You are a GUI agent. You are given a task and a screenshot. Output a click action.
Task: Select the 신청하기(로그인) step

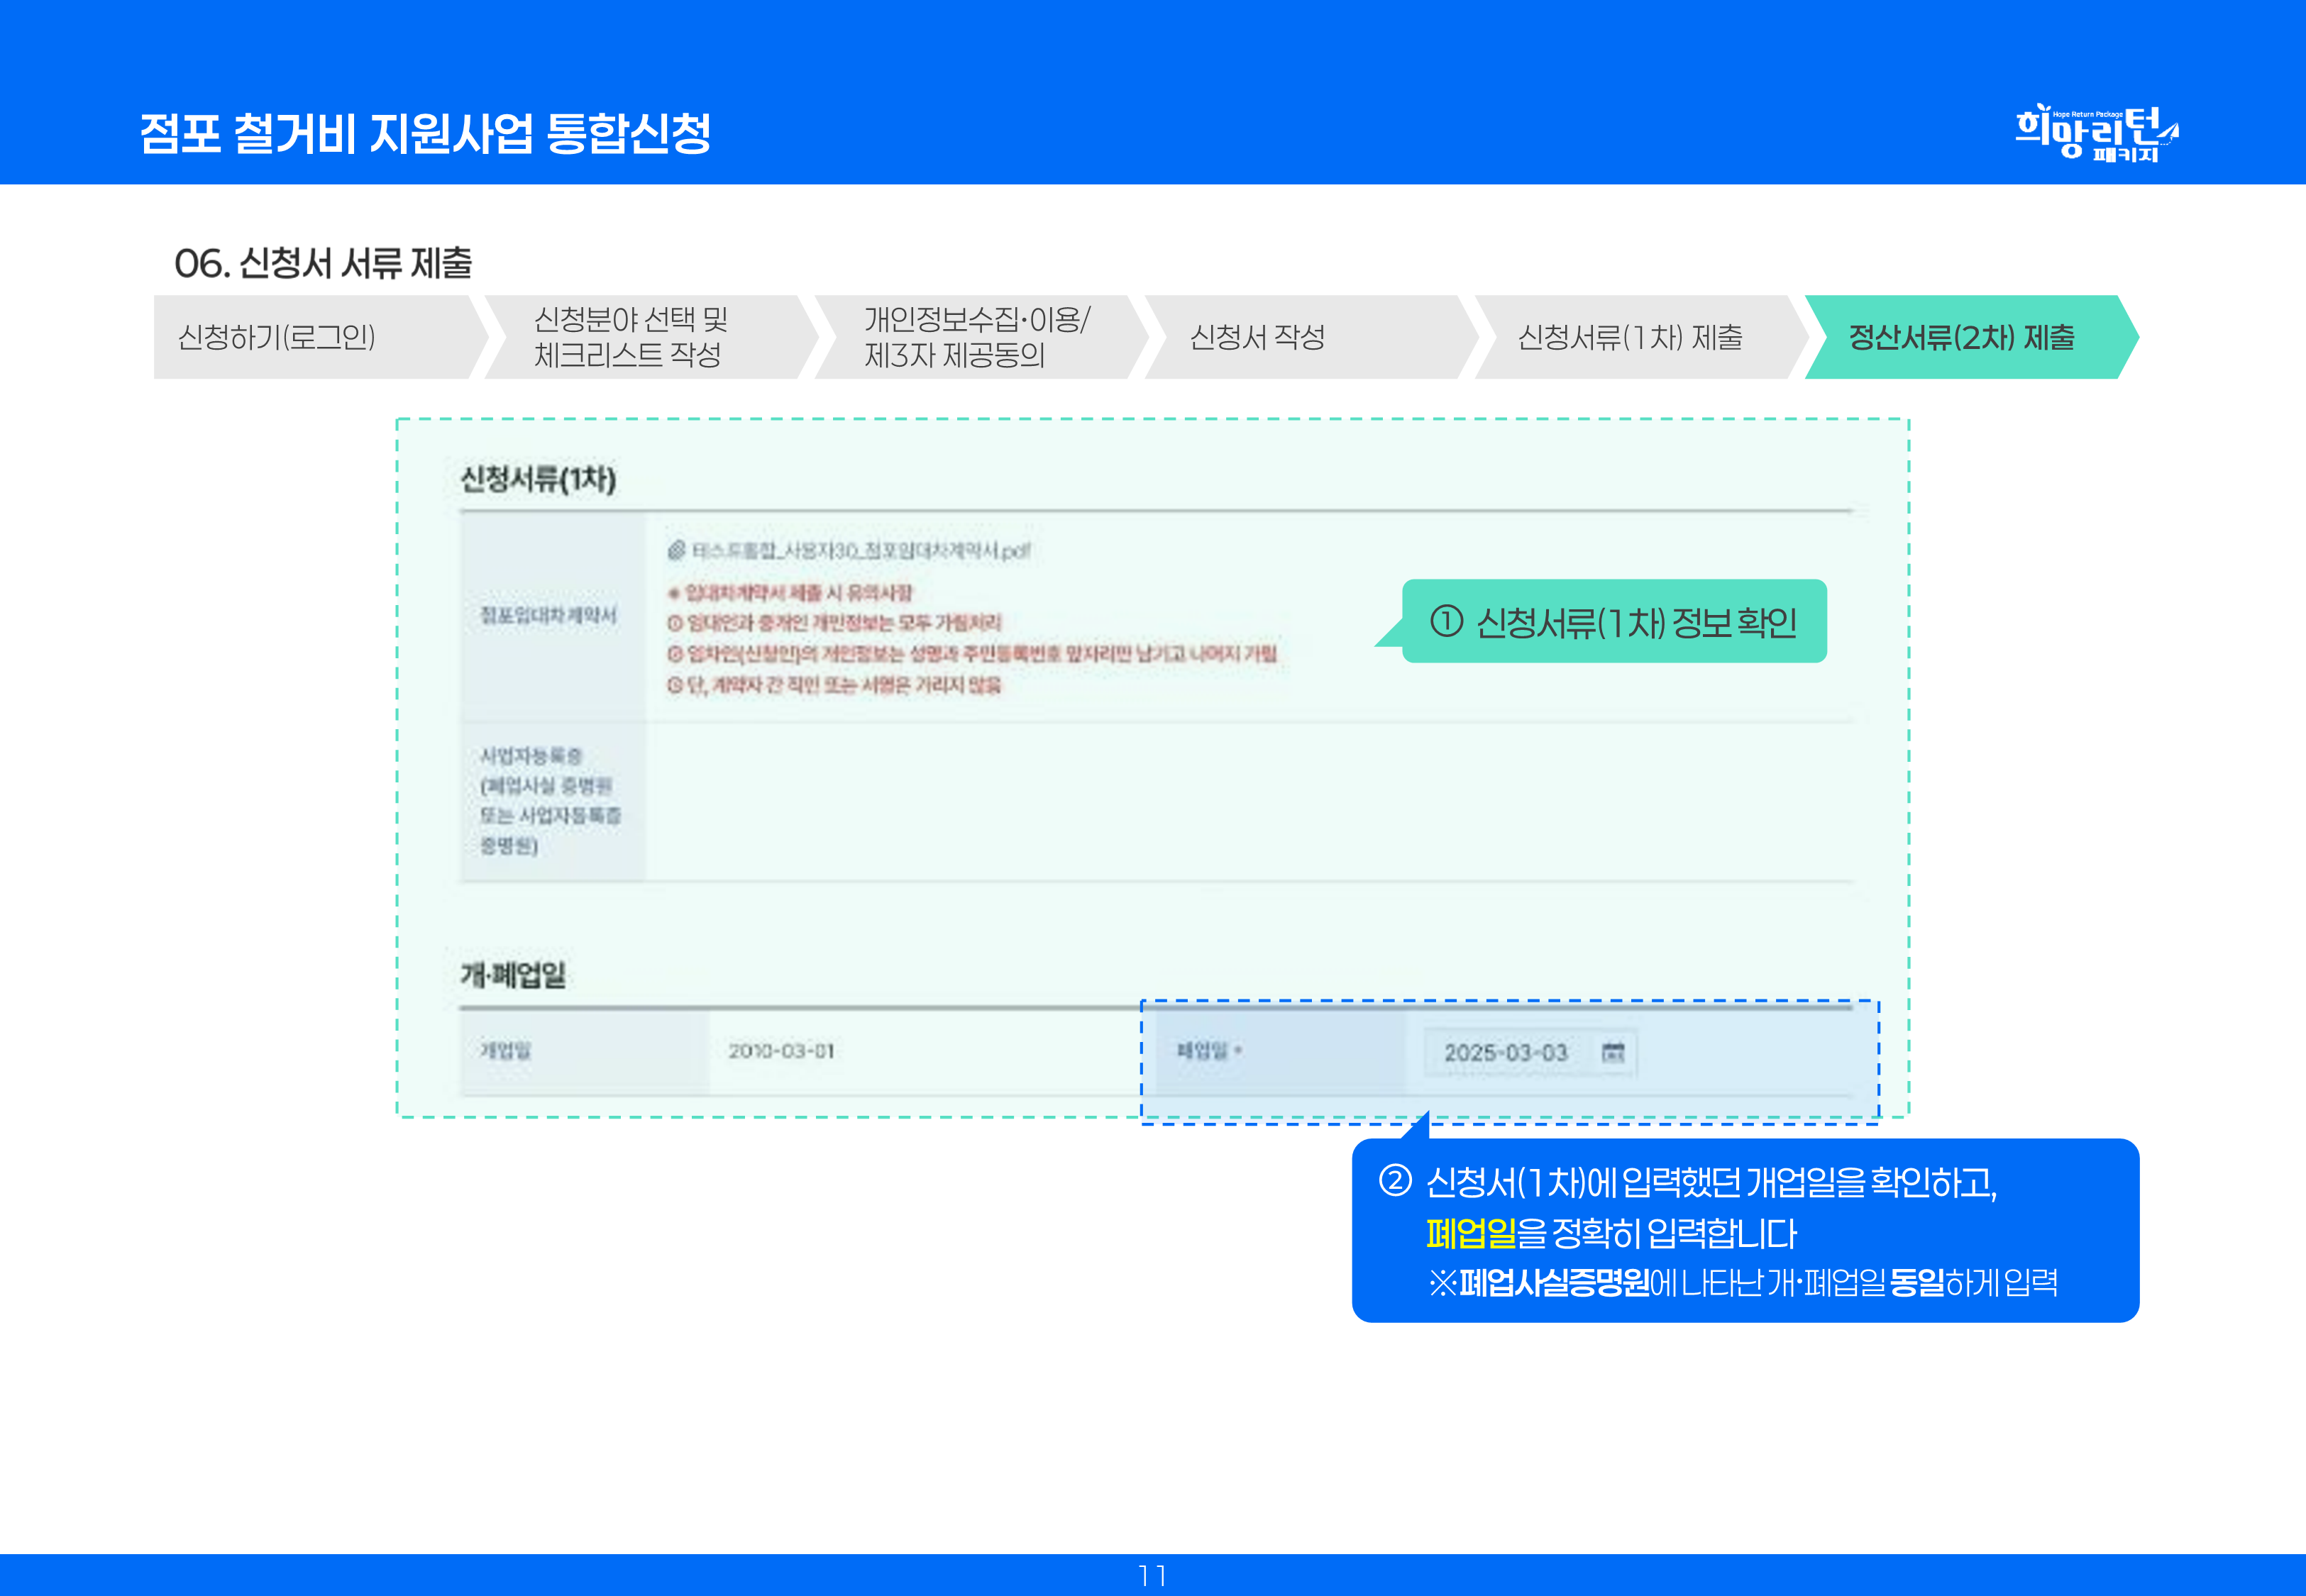point(277,337)
